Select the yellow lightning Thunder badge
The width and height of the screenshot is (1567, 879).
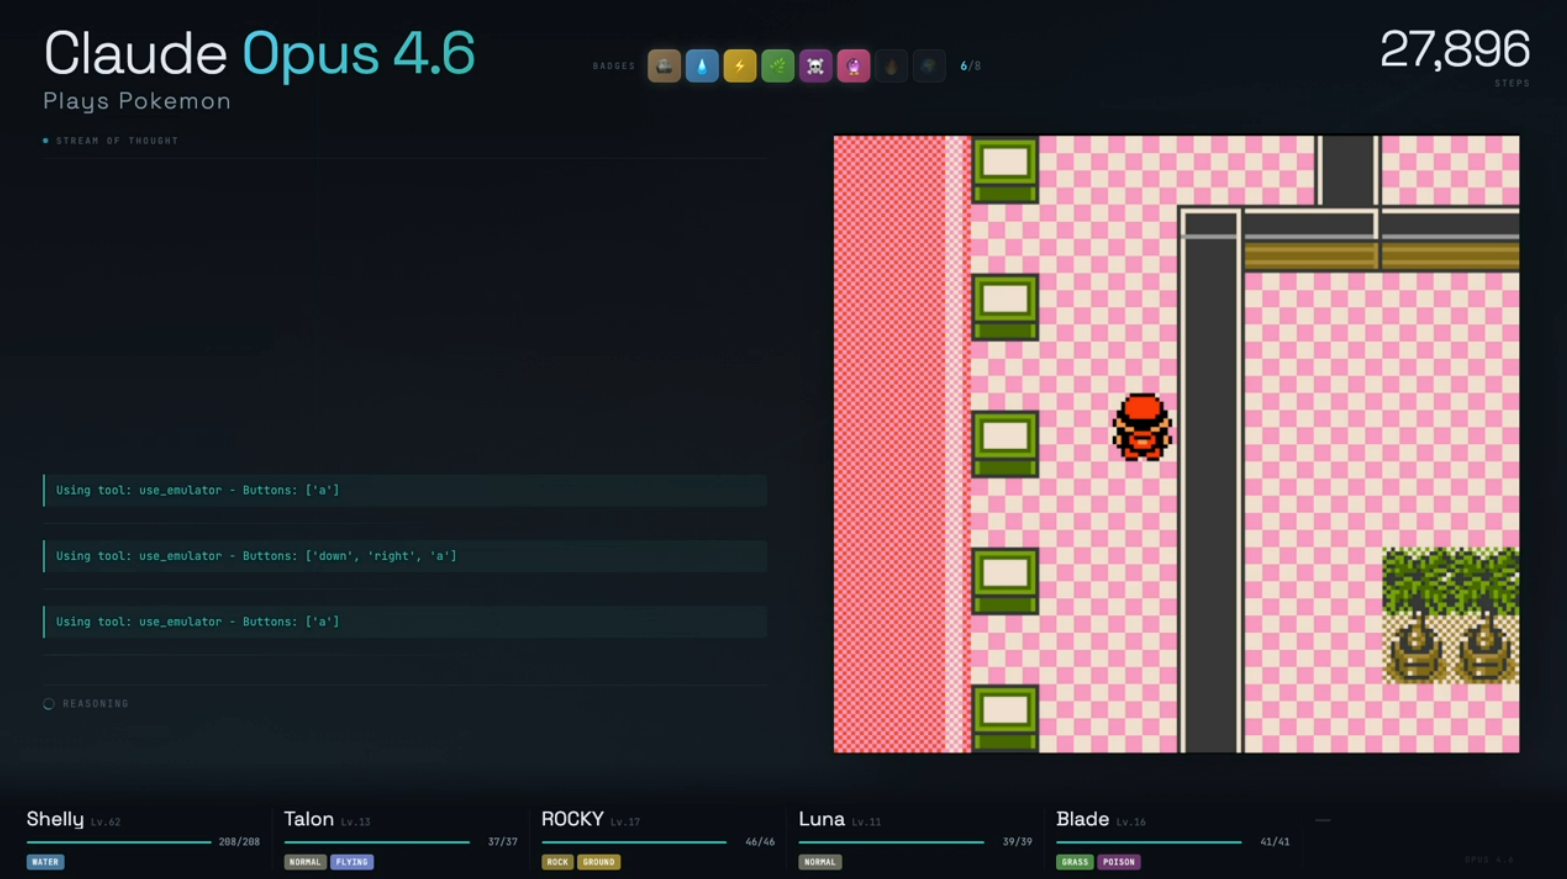pyautogui.click(x=740, y=66)
